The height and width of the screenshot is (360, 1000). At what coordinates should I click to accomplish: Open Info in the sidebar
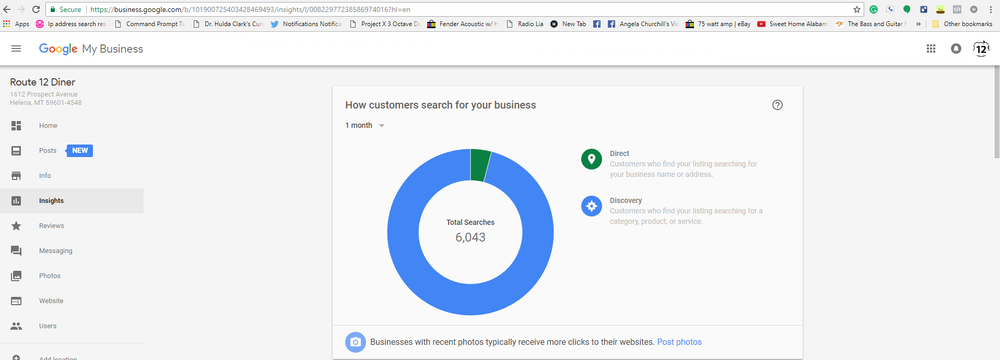coord(71,176)
